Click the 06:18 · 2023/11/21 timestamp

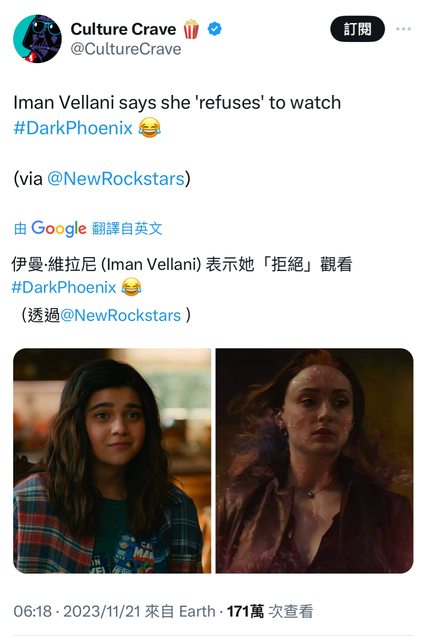click(x=77, y=611)
